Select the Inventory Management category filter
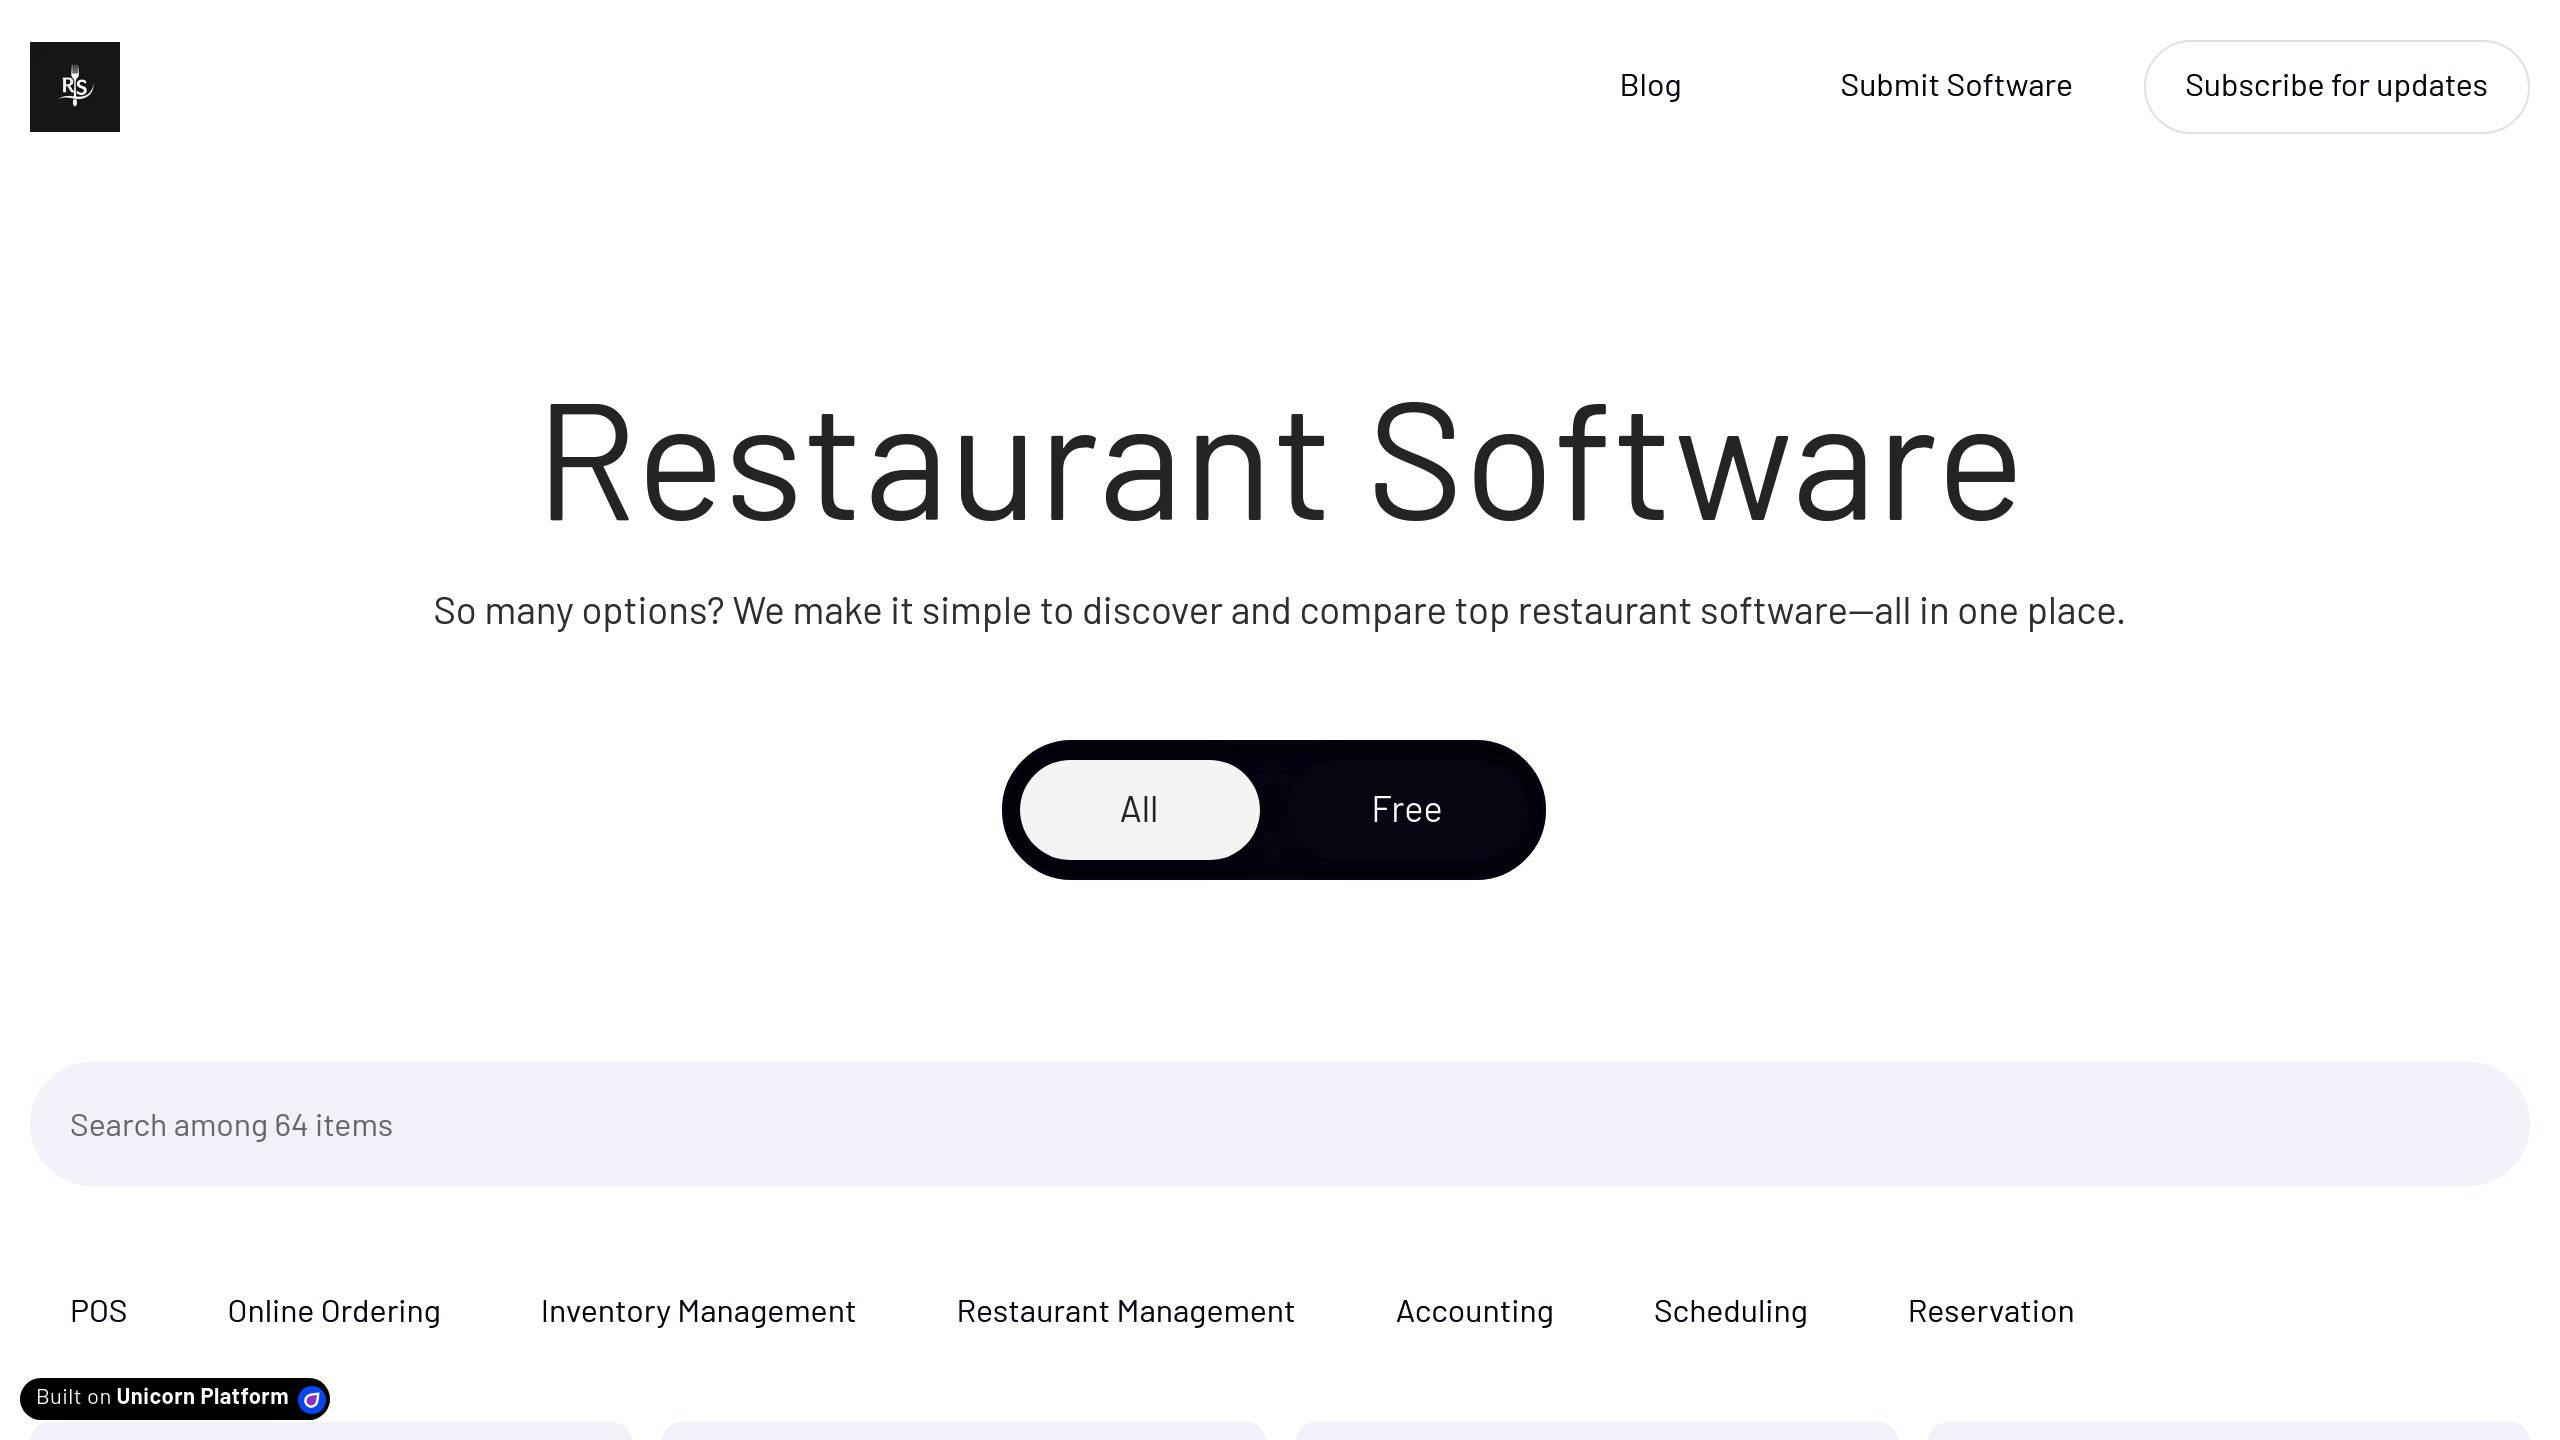The height and width of the screenshot is (1440, 2560). coord(698,1310)
